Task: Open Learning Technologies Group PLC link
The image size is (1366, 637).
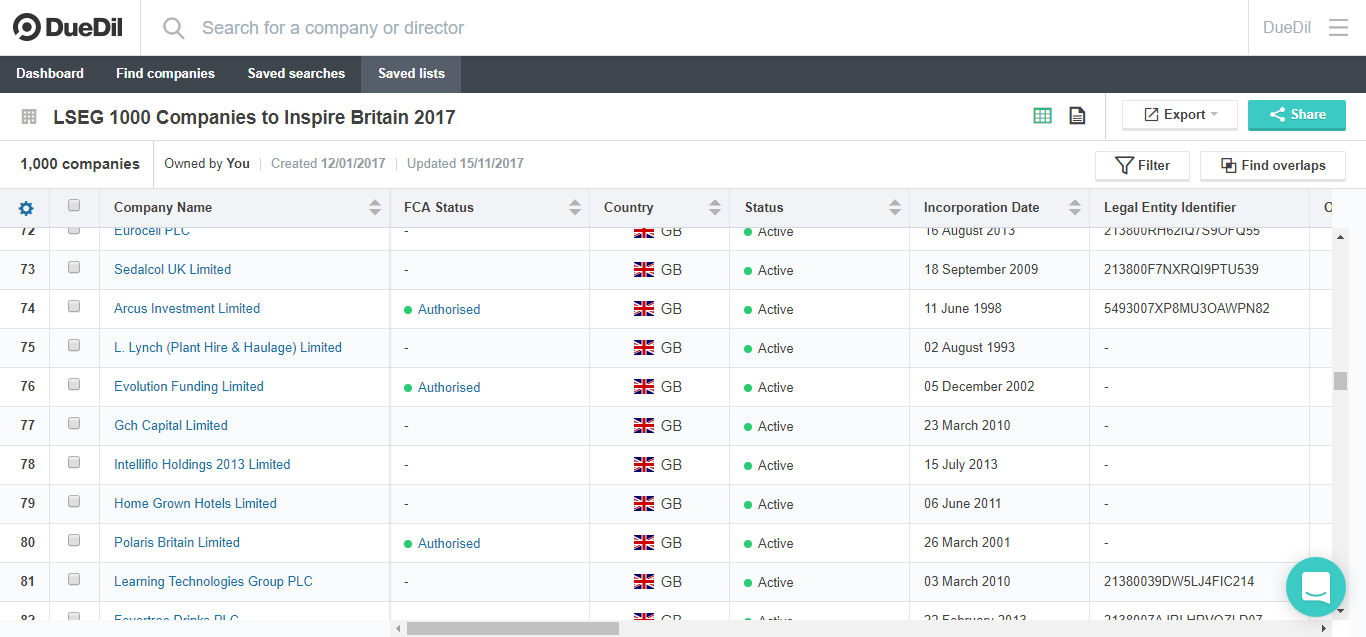Action: coord(213,582)
